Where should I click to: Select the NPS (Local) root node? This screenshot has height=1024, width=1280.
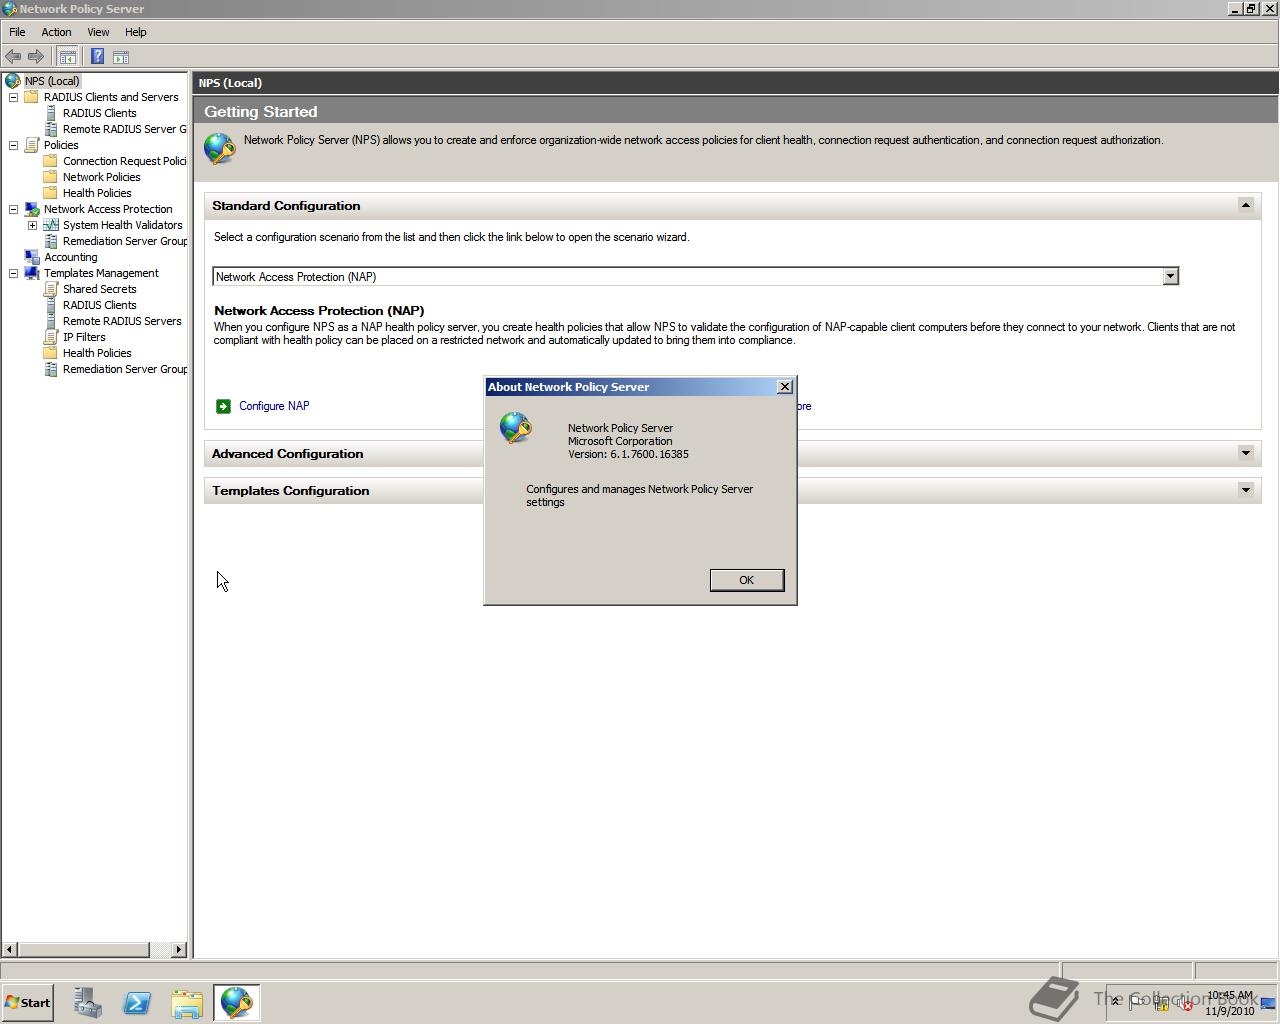(52, 81)
